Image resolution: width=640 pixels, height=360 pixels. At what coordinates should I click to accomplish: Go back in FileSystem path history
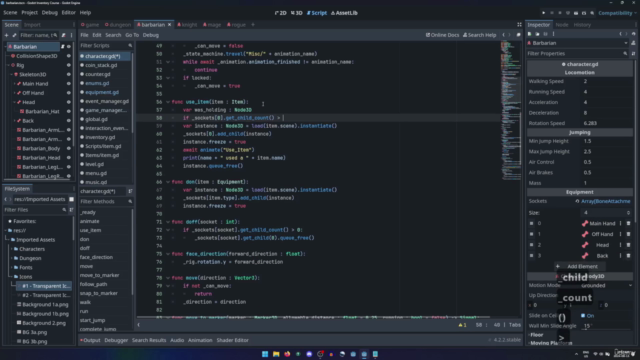6,199
